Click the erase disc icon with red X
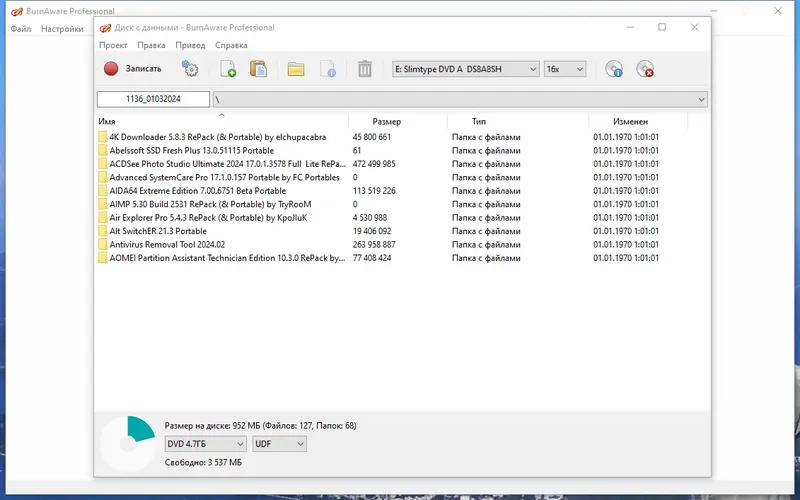Image resolution: width=800 pixels, height=500 pixels. 645,69
